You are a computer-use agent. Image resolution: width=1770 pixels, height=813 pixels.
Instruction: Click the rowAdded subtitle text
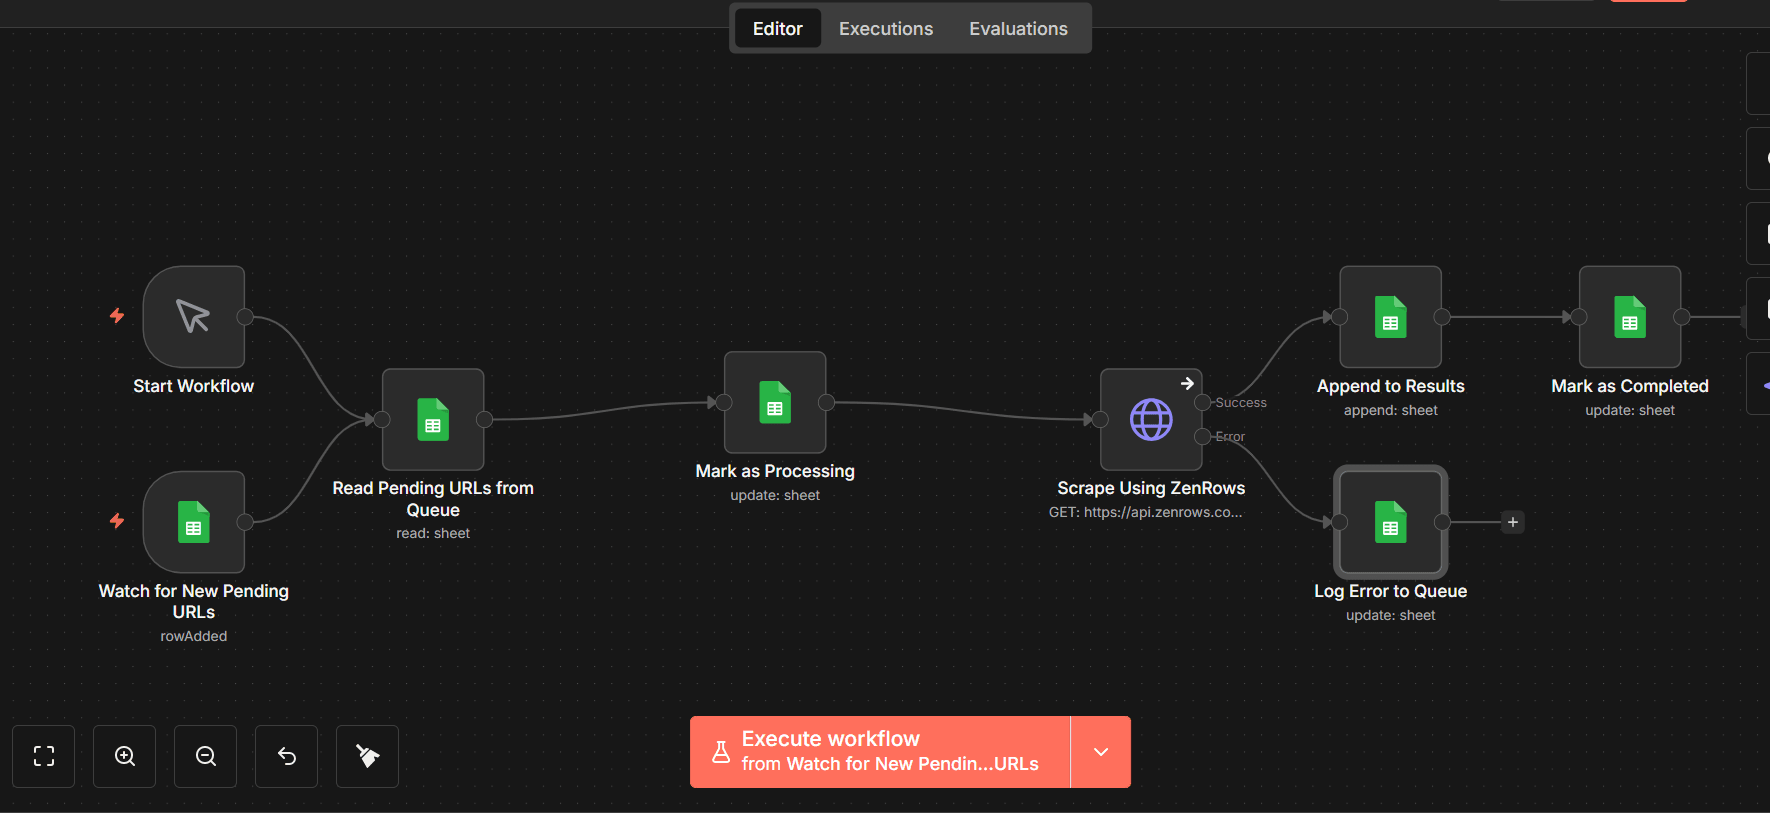194,636
